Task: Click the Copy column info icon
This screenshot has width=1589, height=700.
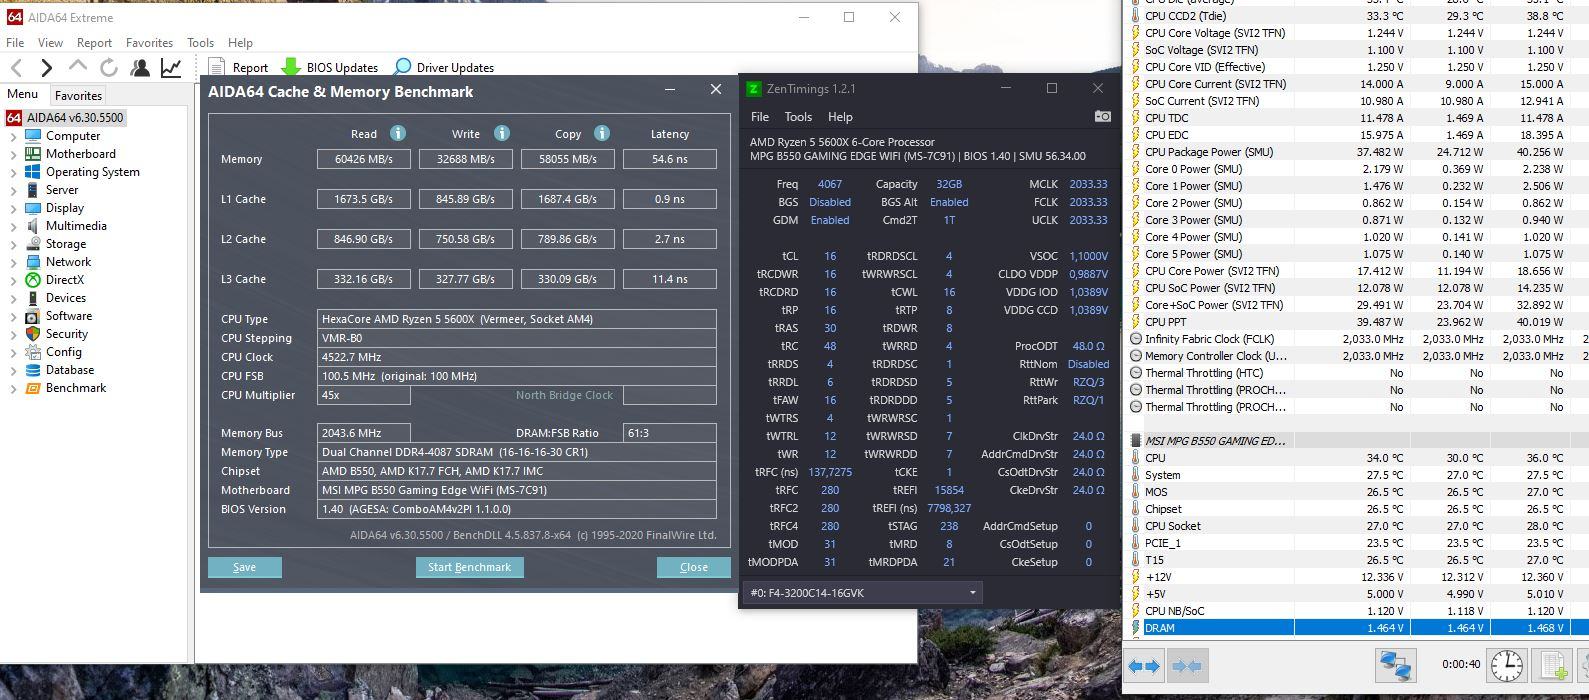Action: (602, 133)
